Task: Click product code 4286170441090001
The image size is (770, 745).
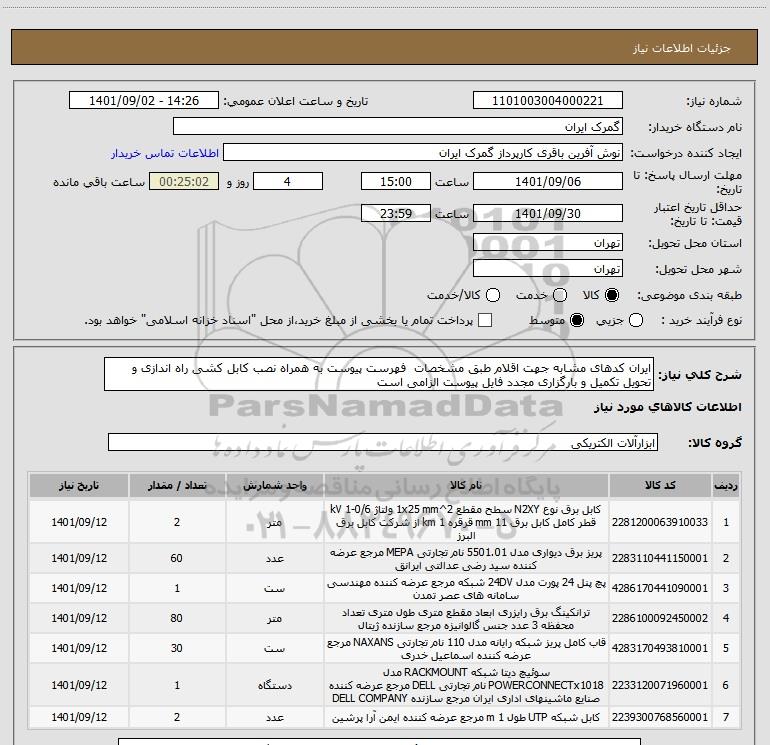Action: pyautogui.click(x=660, y=588)
